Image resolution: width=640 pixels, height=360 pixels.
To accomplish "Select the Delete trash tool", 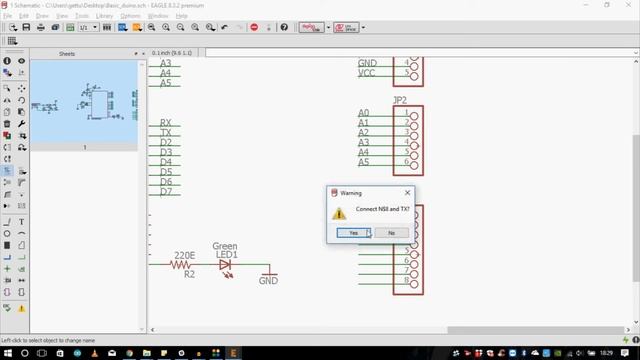I will [7, 124].
